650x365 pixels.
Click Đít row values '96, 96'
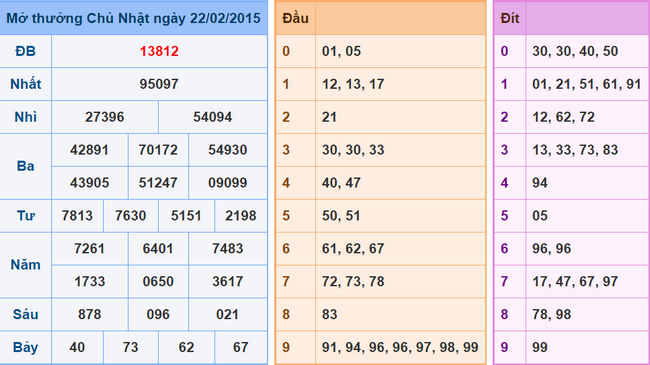551,248
